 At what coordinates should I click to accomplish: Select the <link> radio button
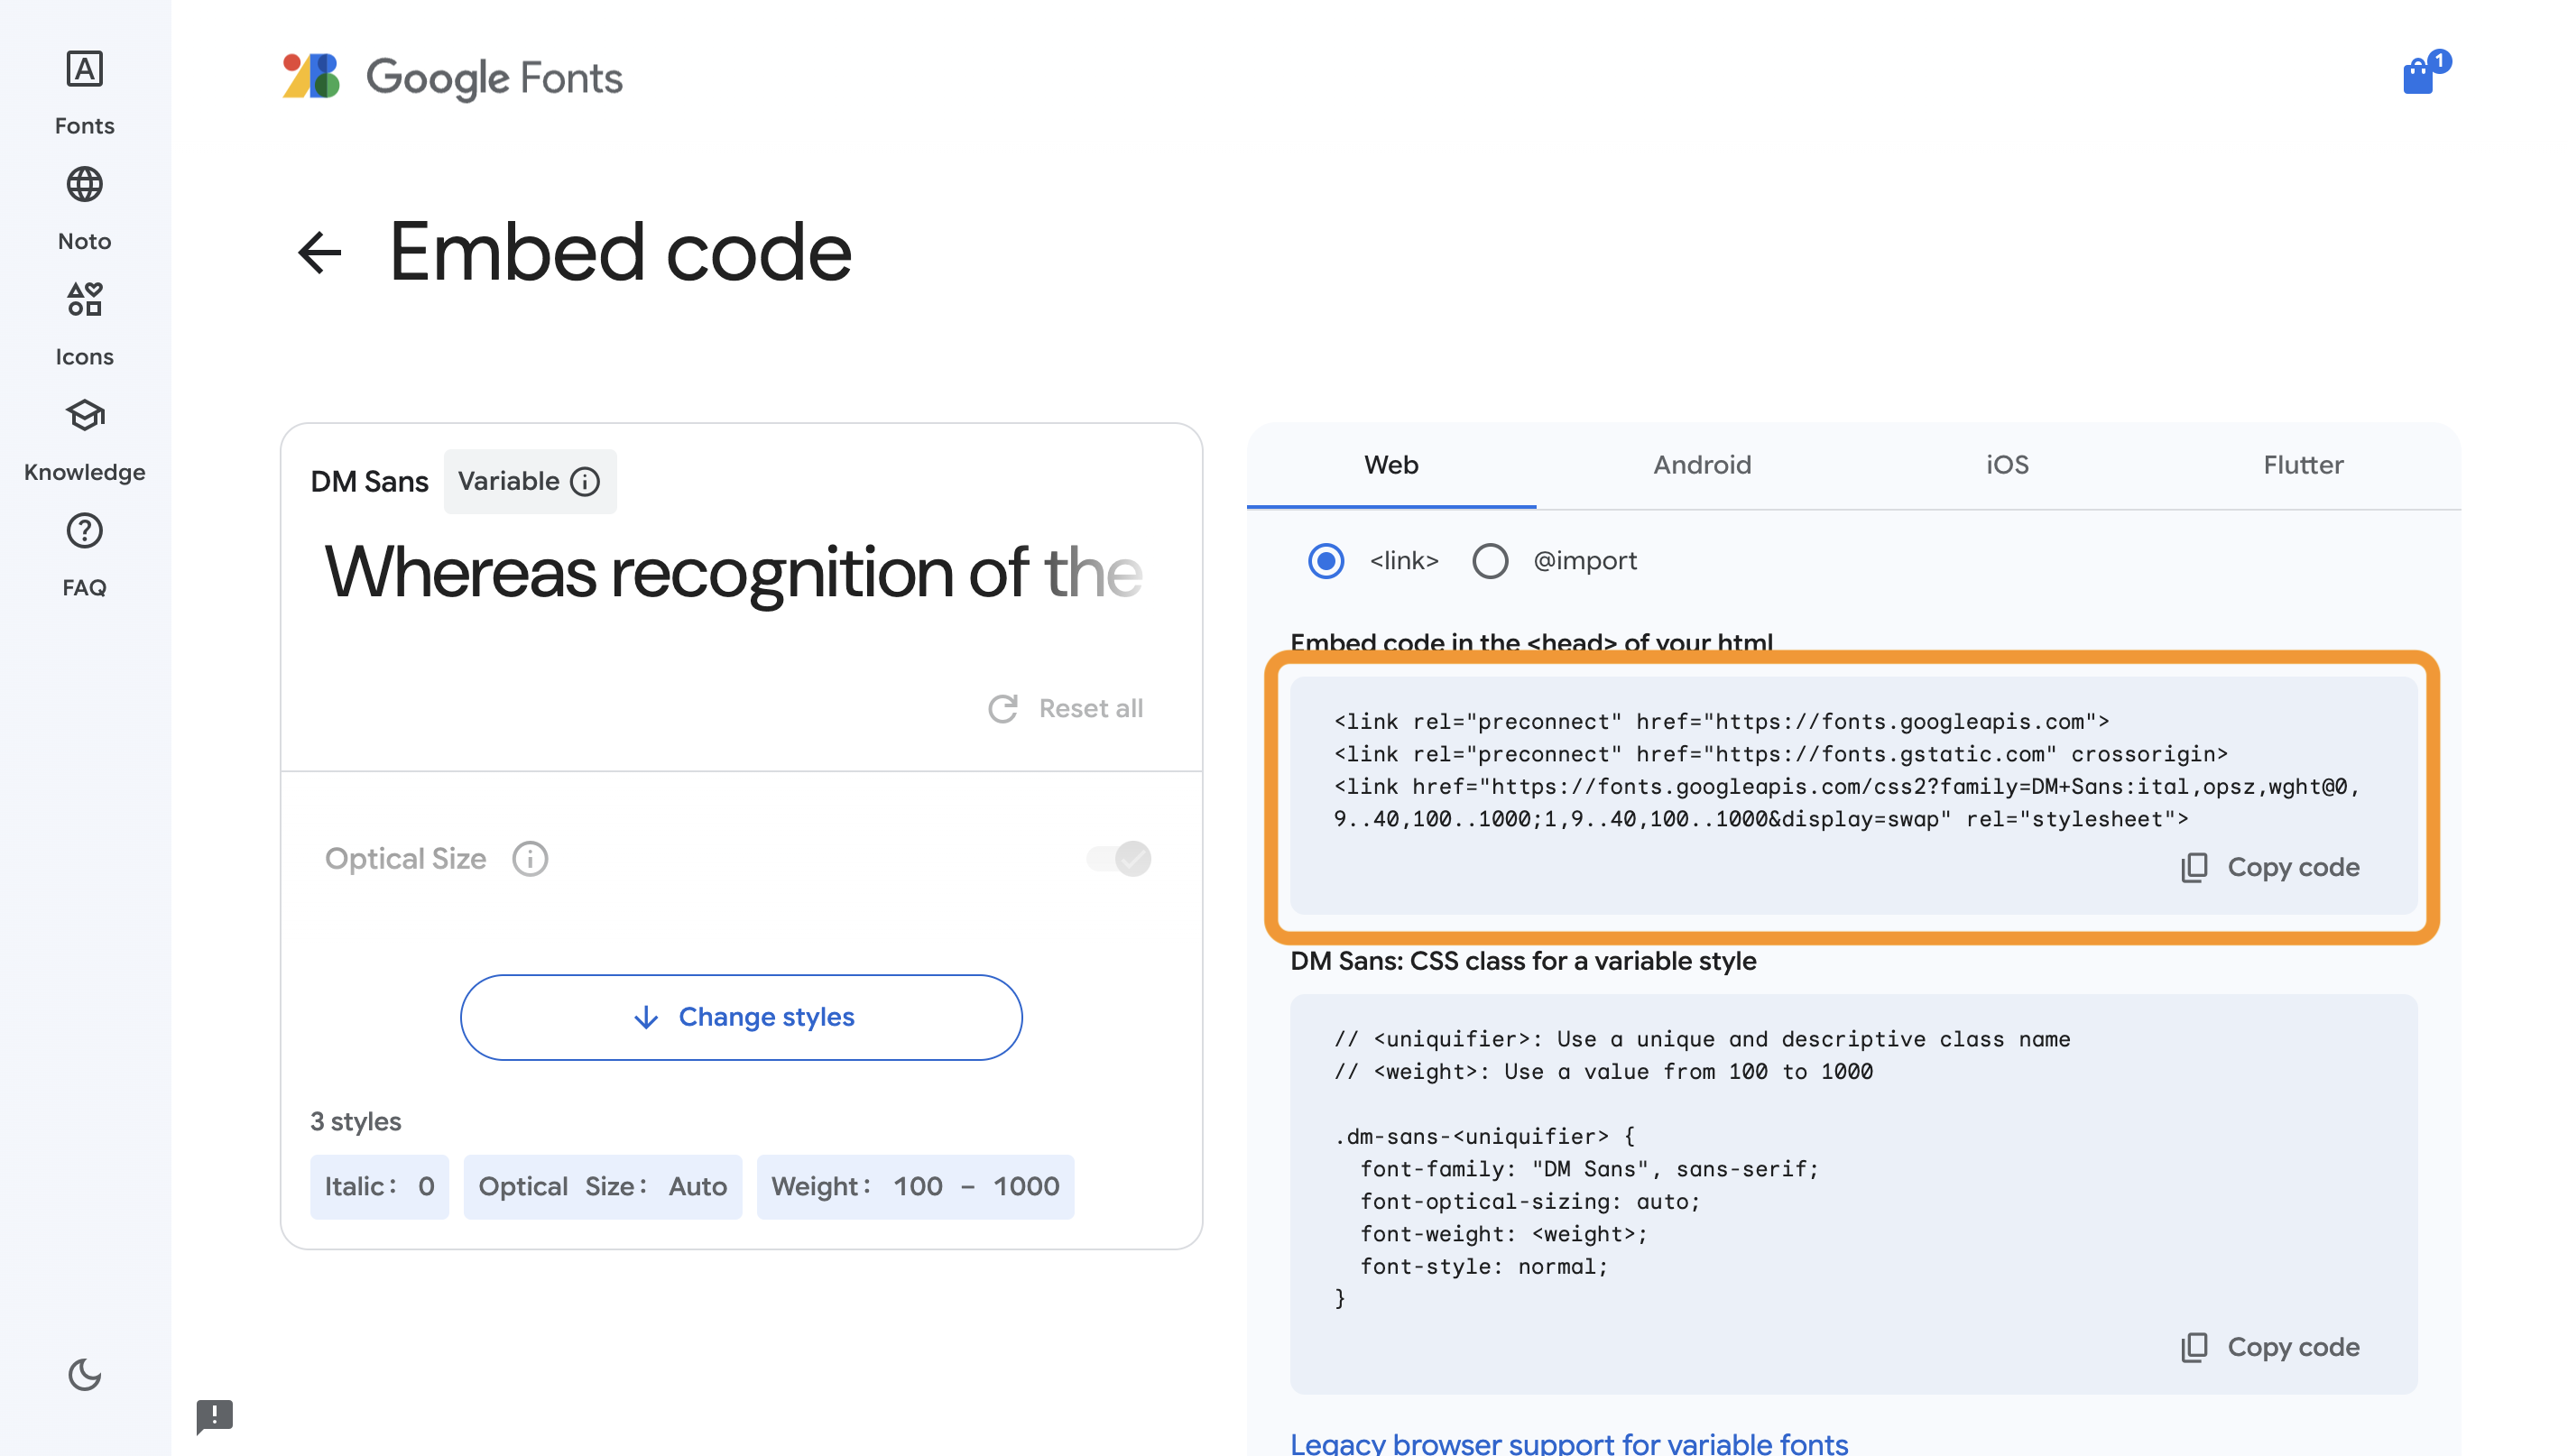tap(1326, 561)
